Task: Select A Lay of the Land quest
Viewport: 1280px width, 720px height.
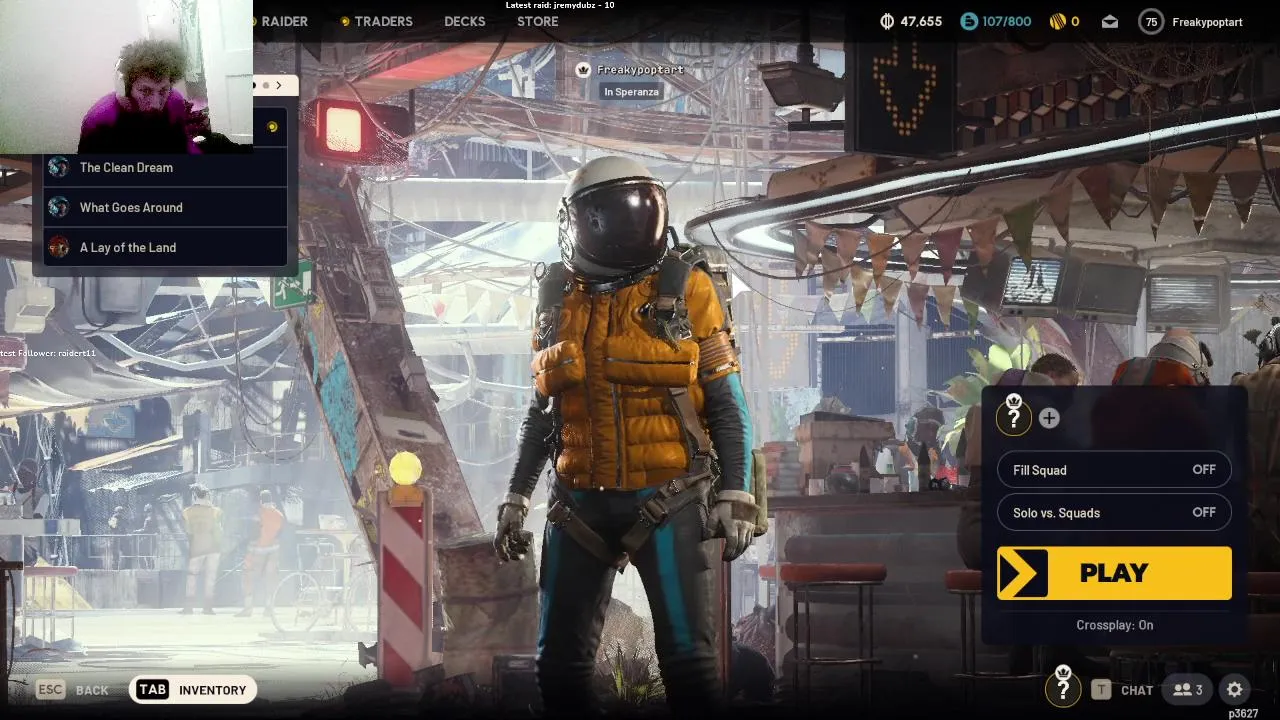Action: click(x=165, y=247)
